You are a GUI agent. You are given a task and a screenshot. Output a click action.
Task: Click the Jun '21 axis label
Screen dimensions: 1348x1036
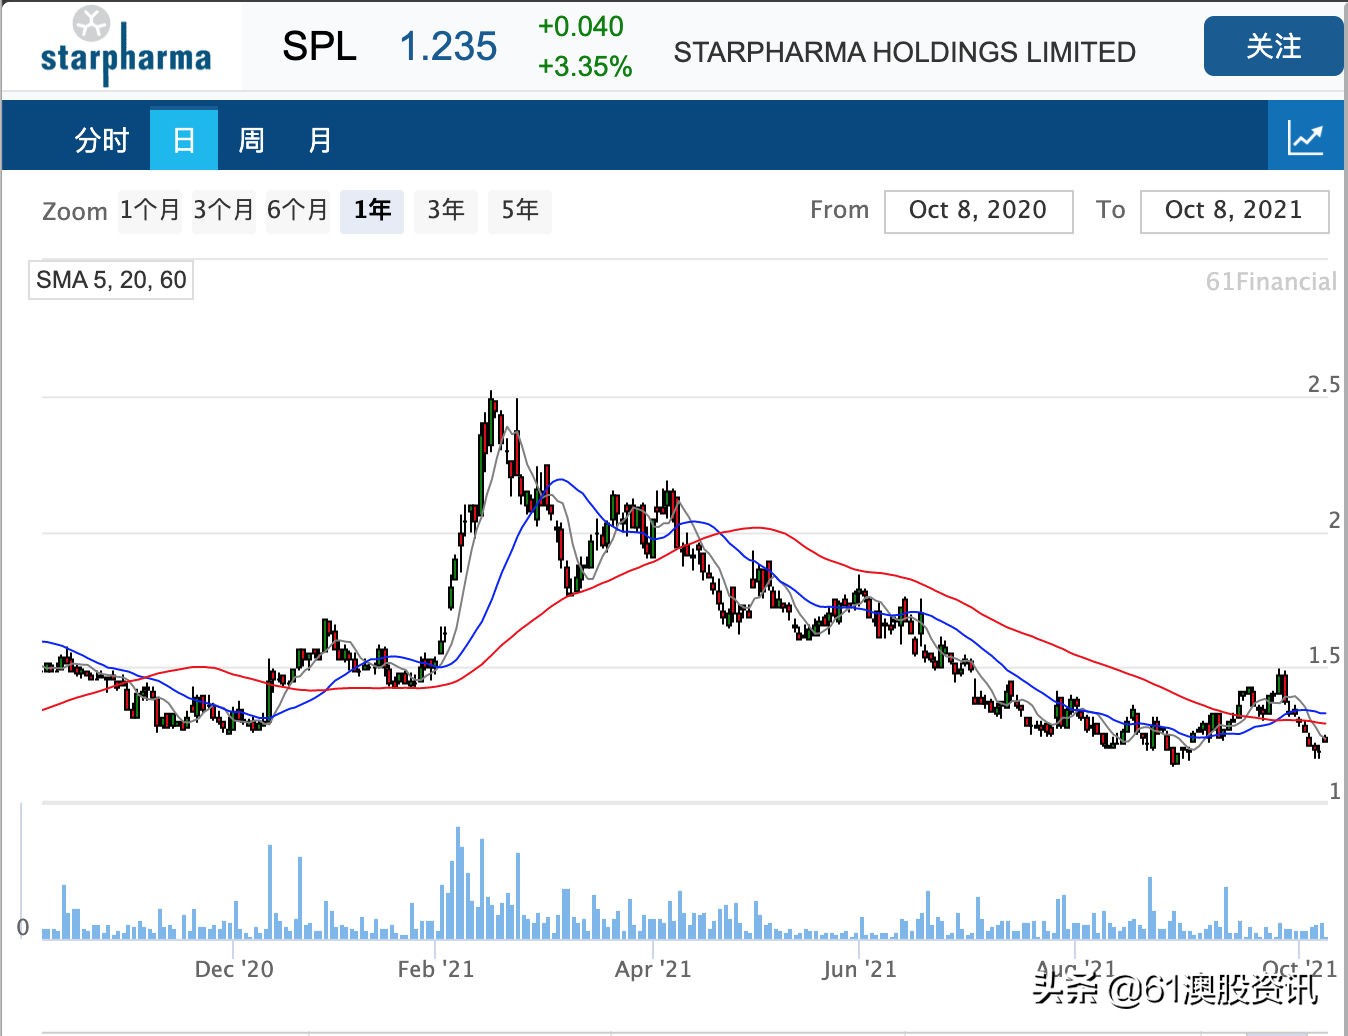click(859, 969)
